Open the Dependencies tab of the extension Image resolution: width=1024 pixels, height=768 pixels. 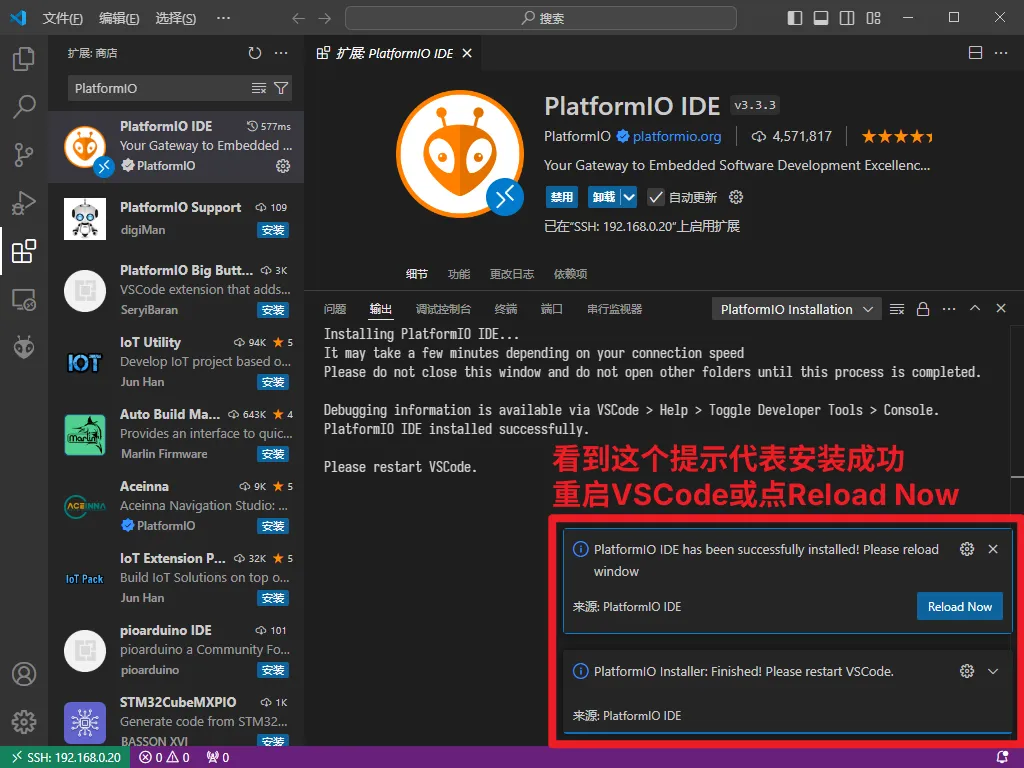coord(571,274)
